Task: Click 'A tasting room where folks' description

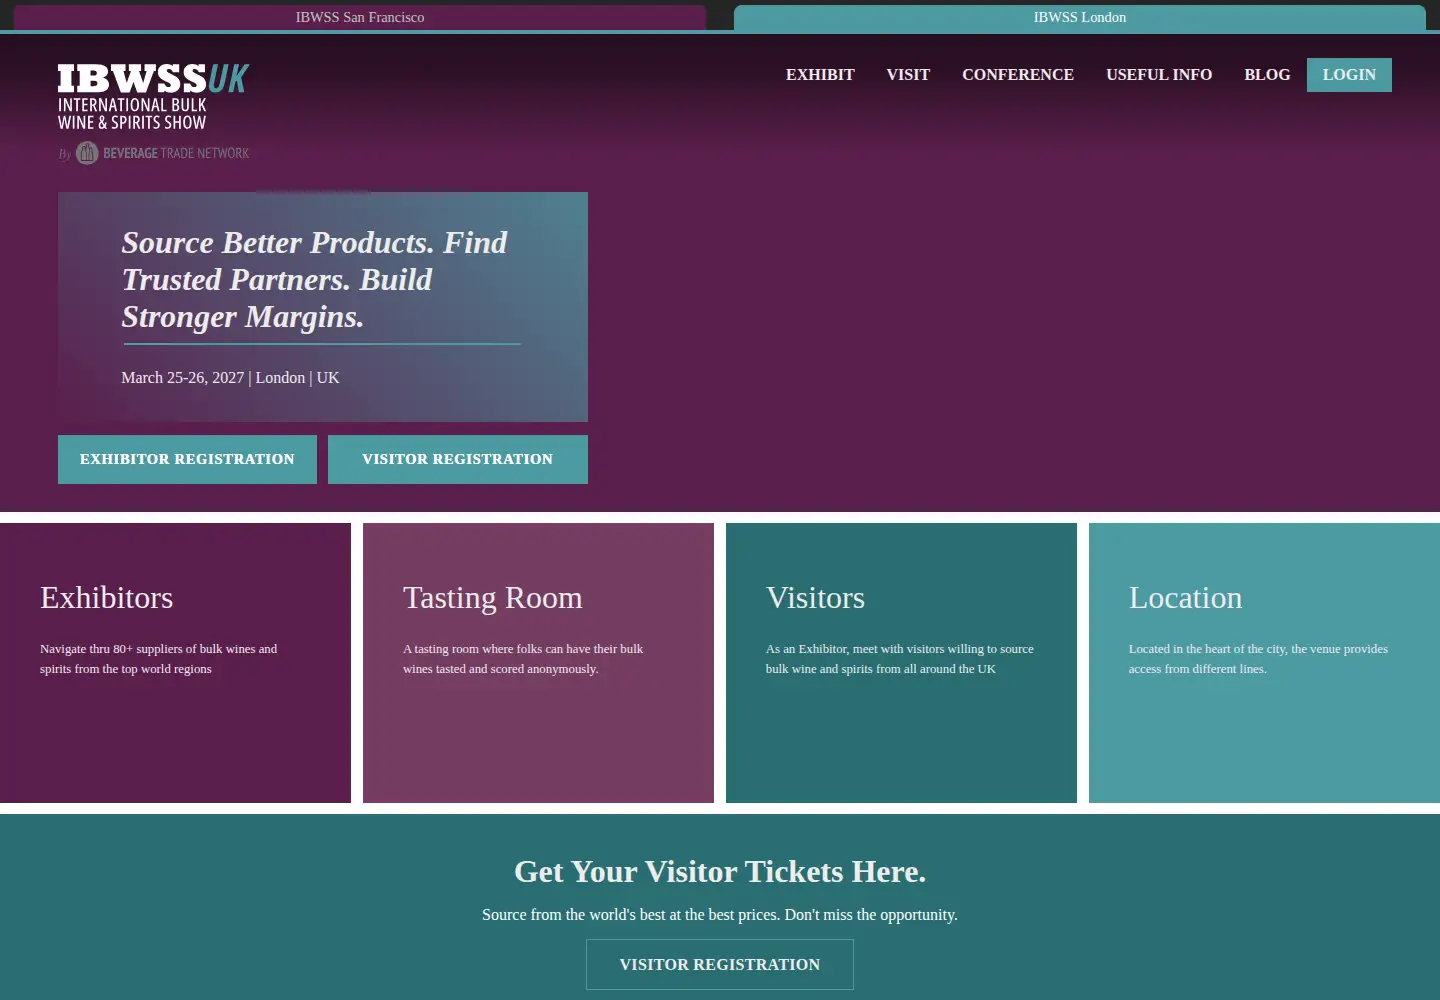Action: pyautogui.click(x=523, y=659)
